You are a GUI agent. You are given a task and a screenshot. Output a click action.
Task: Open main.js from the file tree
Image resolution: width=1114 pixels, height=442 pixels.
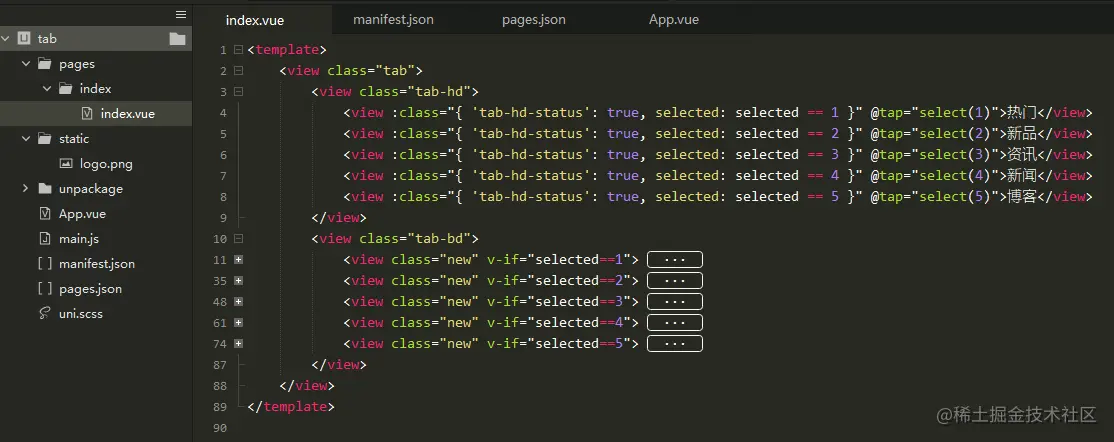(x=79, y=239)
